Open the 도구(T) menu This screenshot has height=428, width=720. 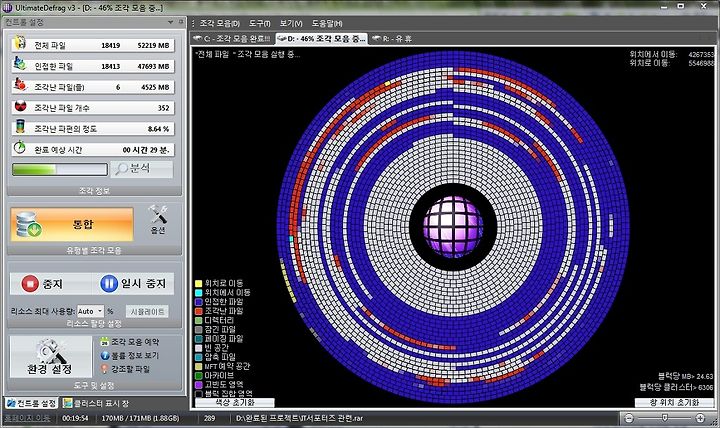pos(260,23)
